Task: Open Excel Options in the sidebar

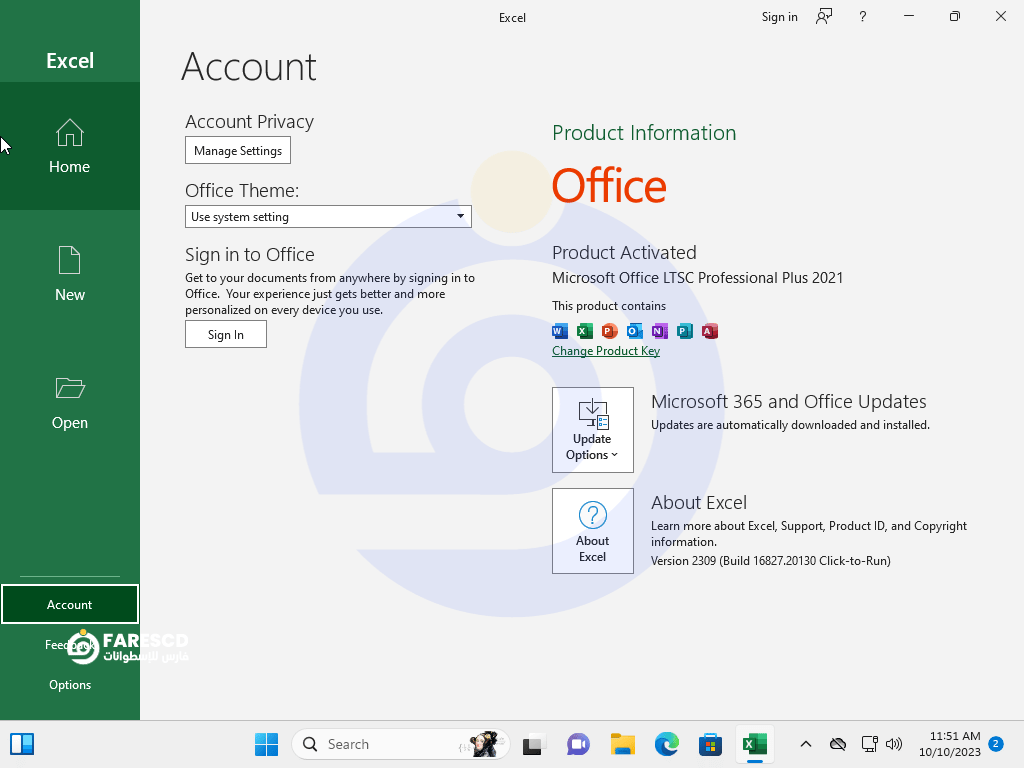Action: (x=69, y=684)
